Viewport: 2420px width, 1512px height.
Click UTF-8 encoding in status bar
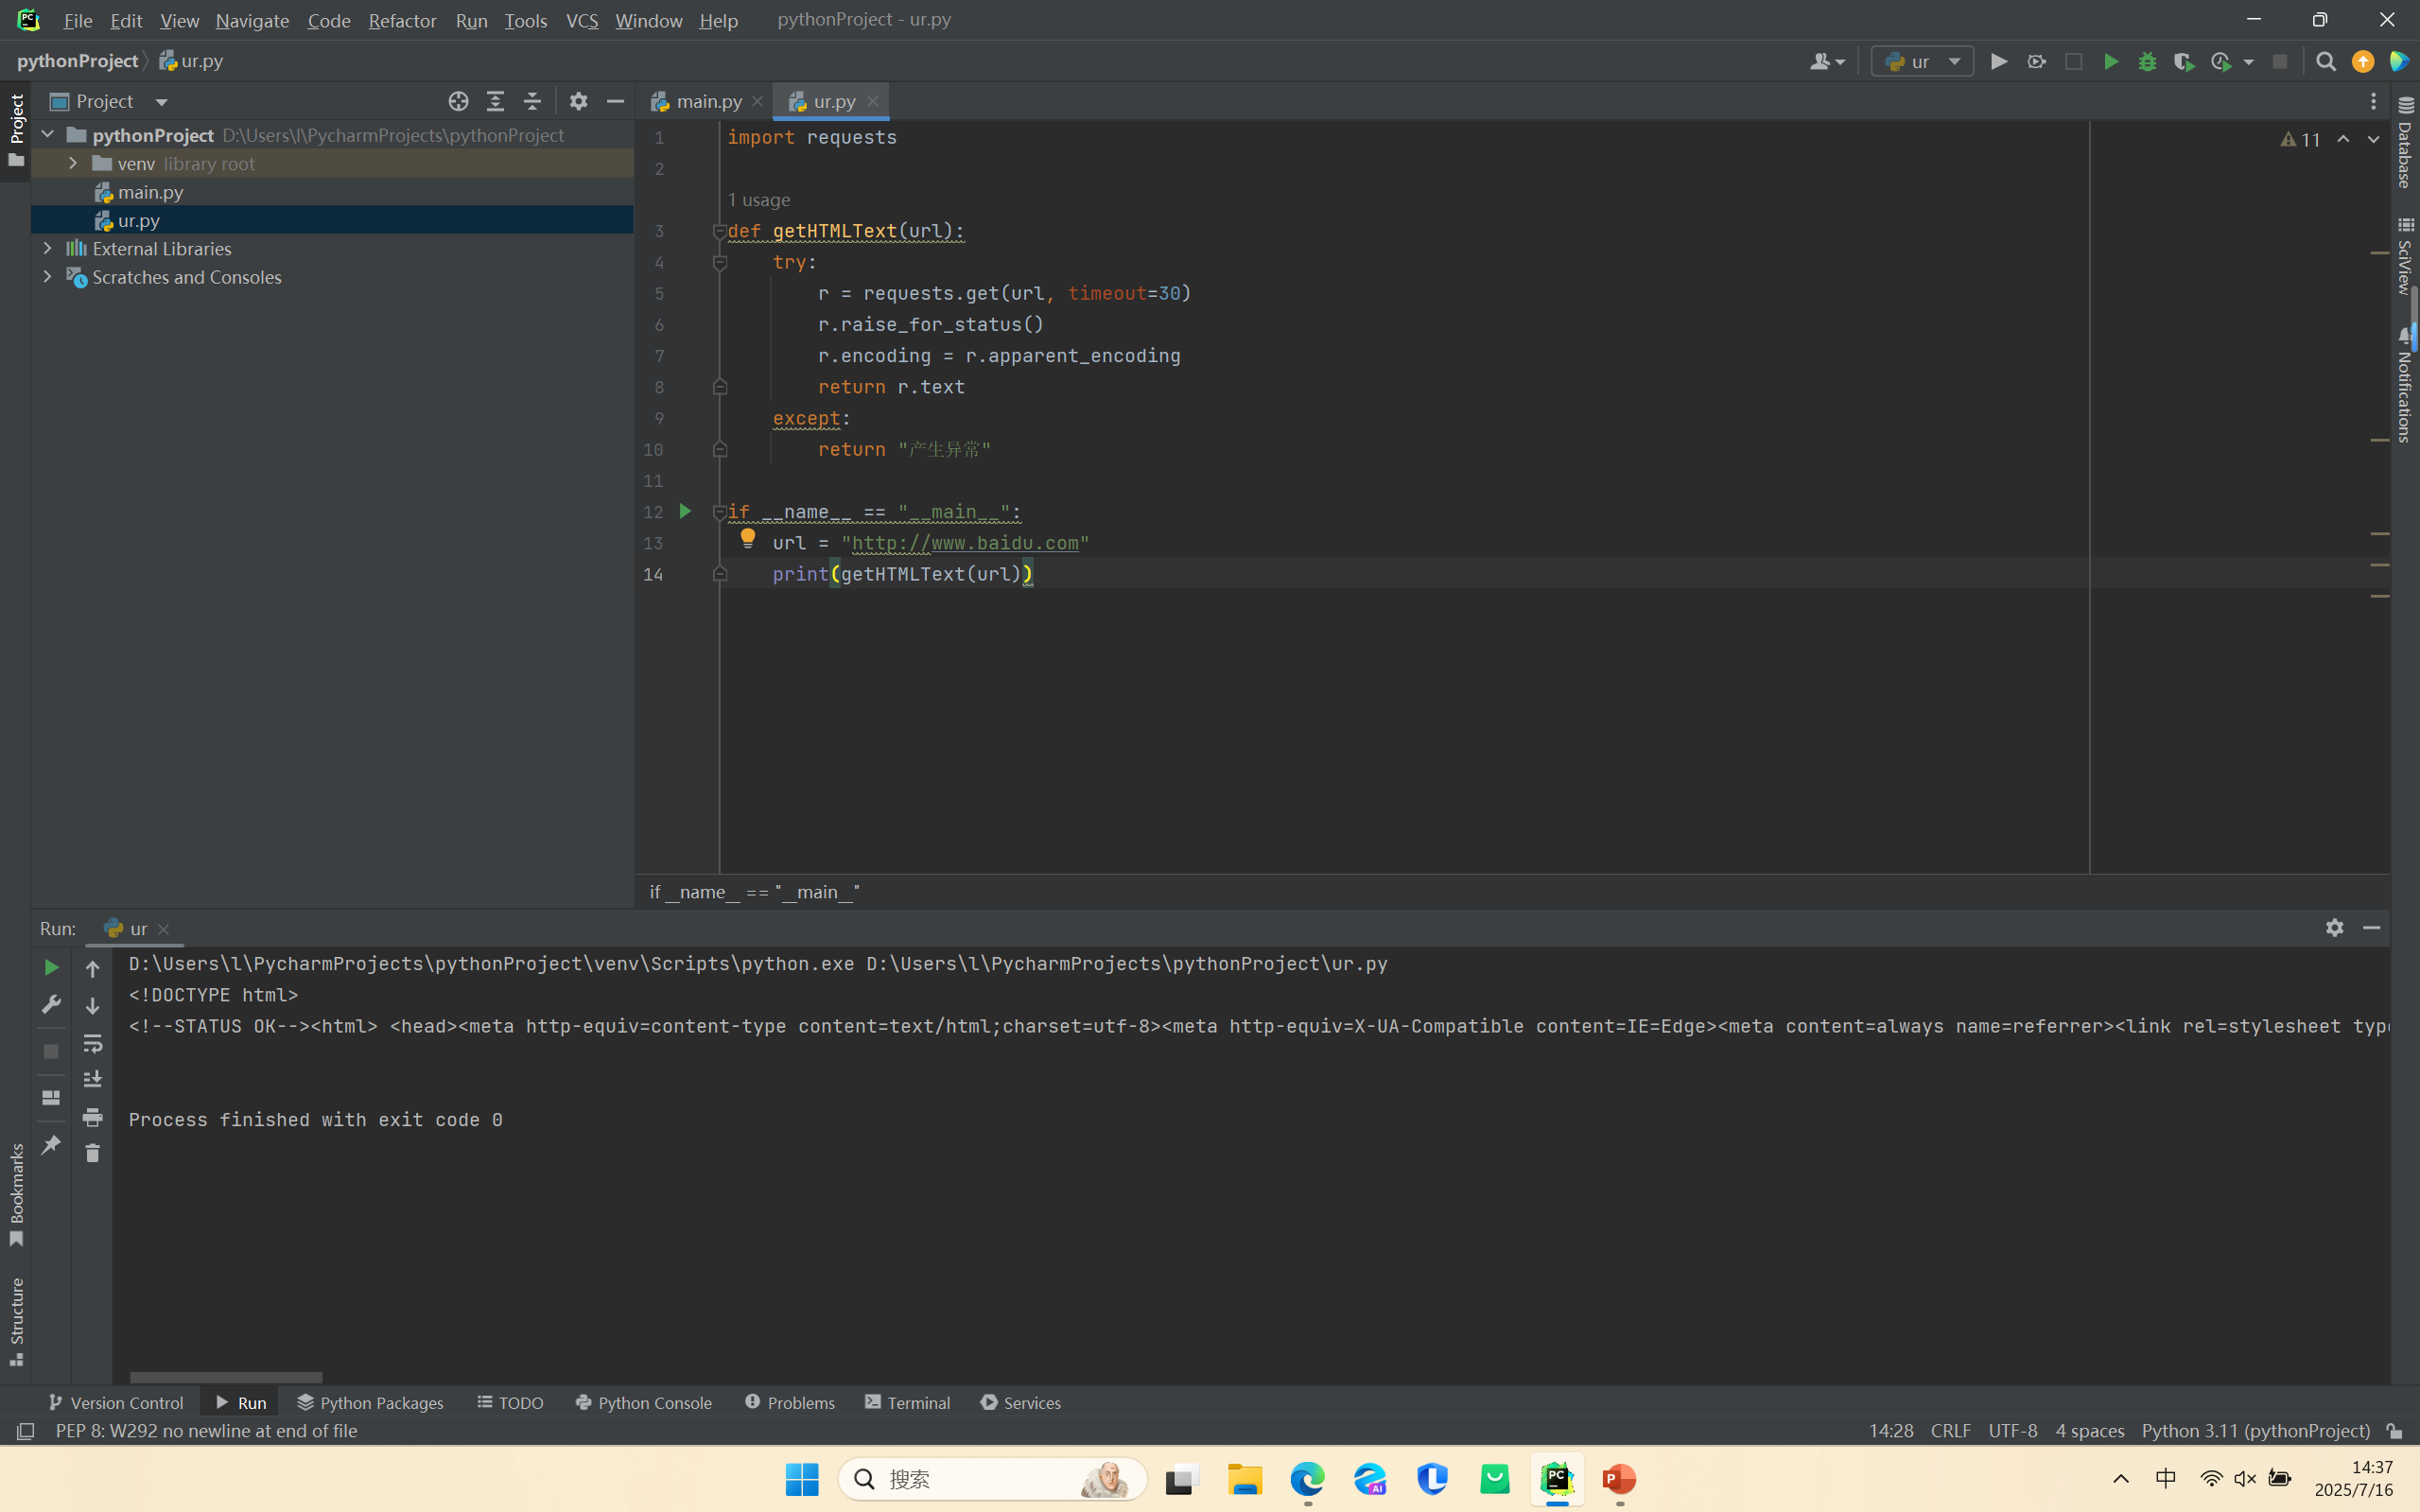[2013, 1431]
